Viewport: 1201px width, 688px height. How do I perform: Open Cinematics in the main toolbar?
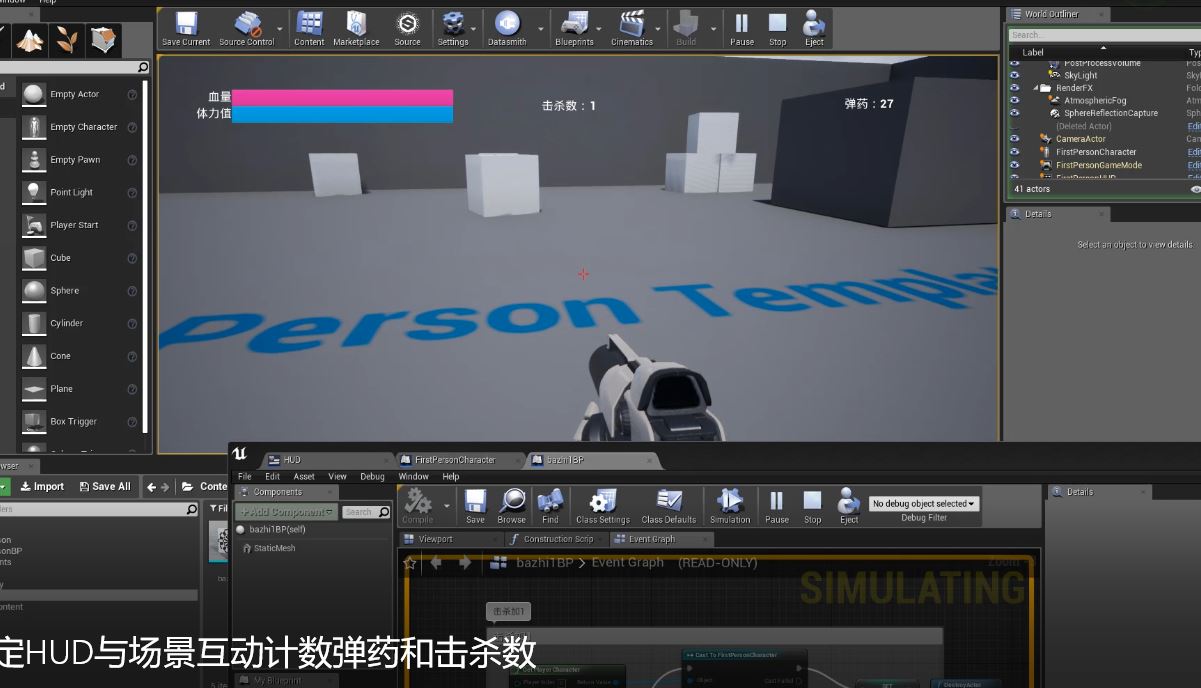(x=632, y=28)
